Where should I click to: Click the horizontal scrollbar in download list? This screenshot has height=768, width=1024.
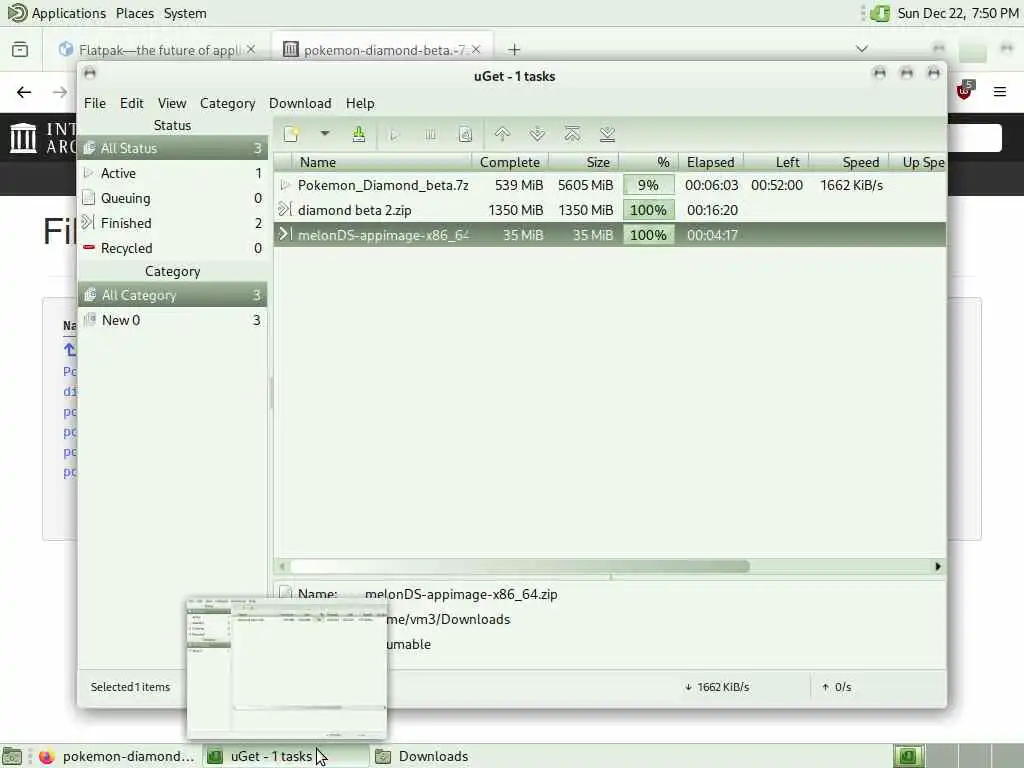[x=519, y=566]
